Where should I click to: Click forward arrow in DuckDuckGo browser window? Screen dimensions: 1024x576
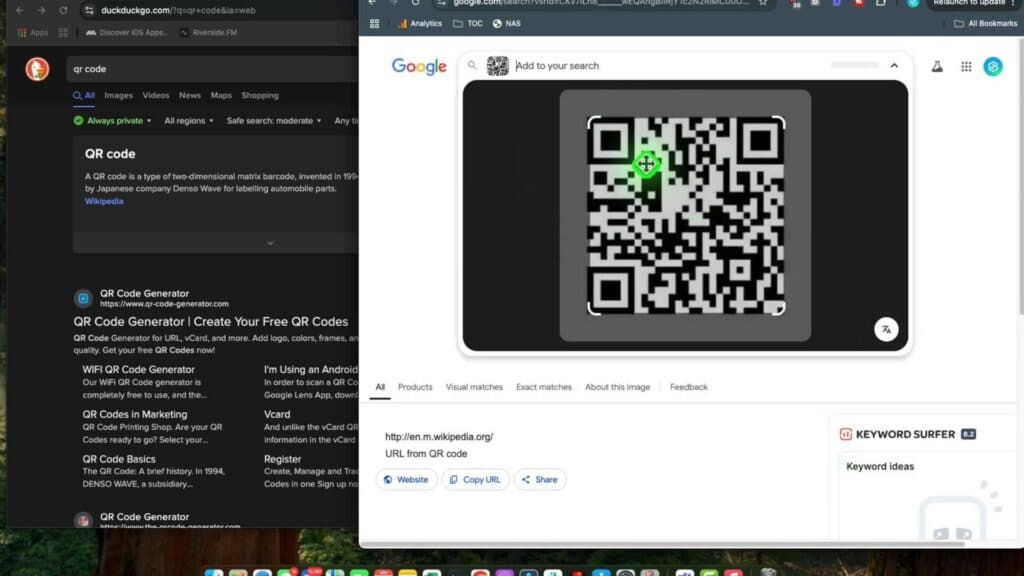[41, 10]
